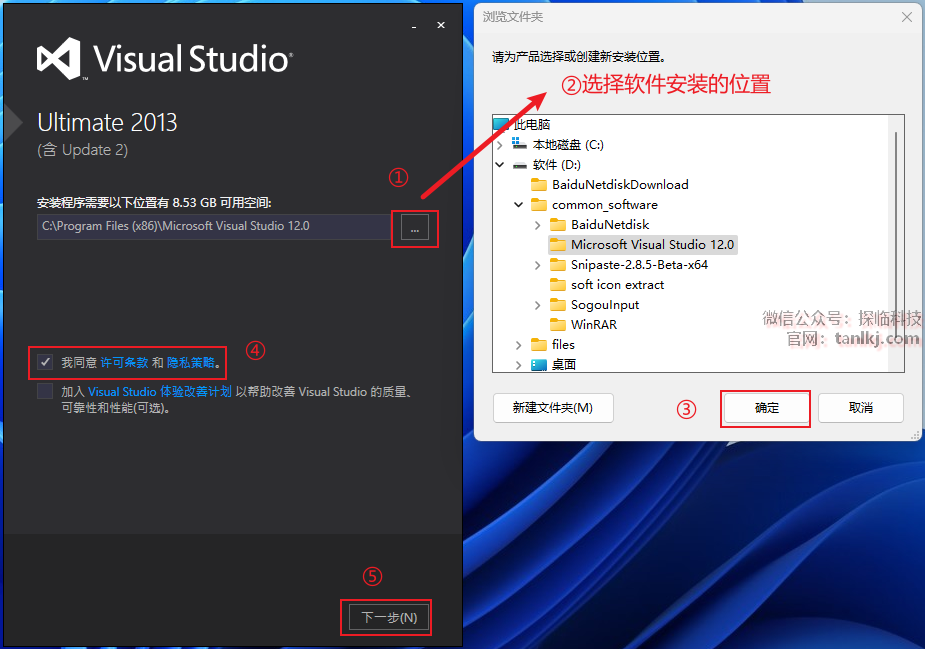Select 此电脑 root in folder tree
The image size is (925, 649).
531,124
